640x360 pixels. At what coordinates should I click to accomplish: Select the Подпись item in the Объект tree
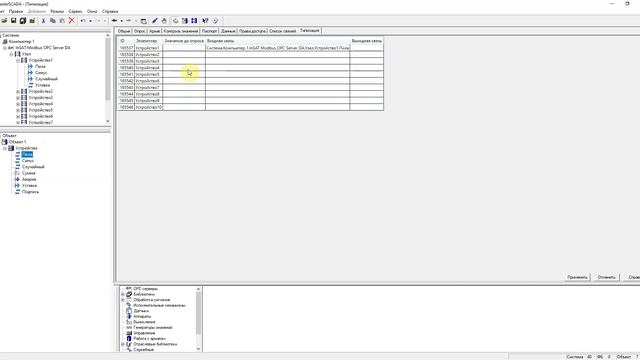click(31, 192)
